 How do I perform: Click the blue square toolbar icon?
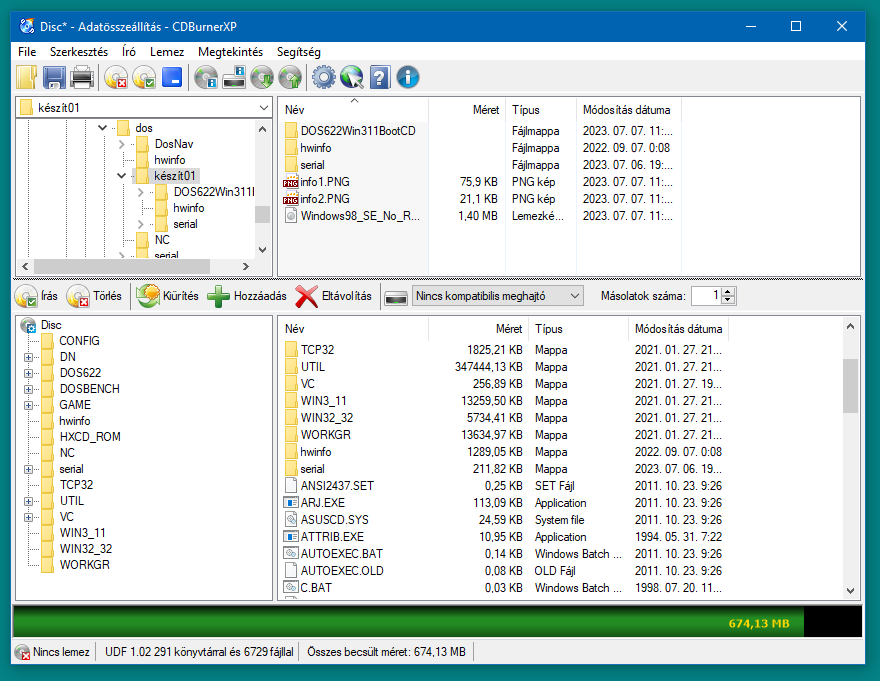172,77
